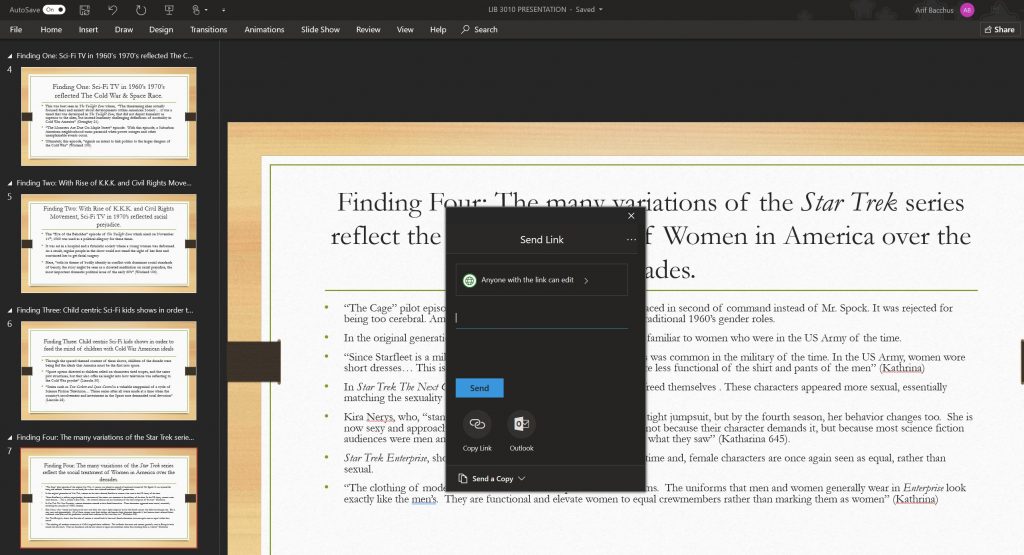
Task: Select slide 7 thumbnail
Action: point(108,498)
